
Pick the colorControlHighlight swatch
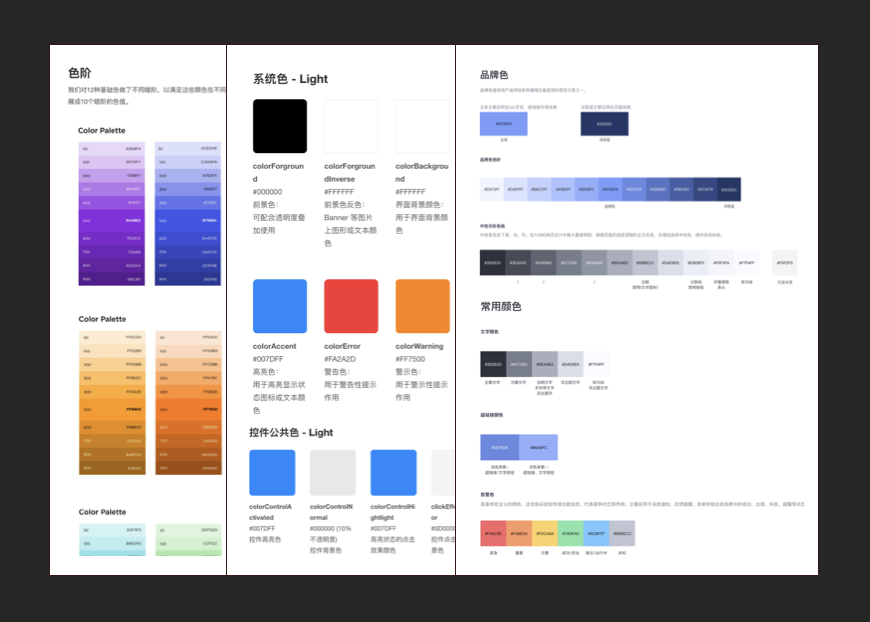[x=393, y=472]
